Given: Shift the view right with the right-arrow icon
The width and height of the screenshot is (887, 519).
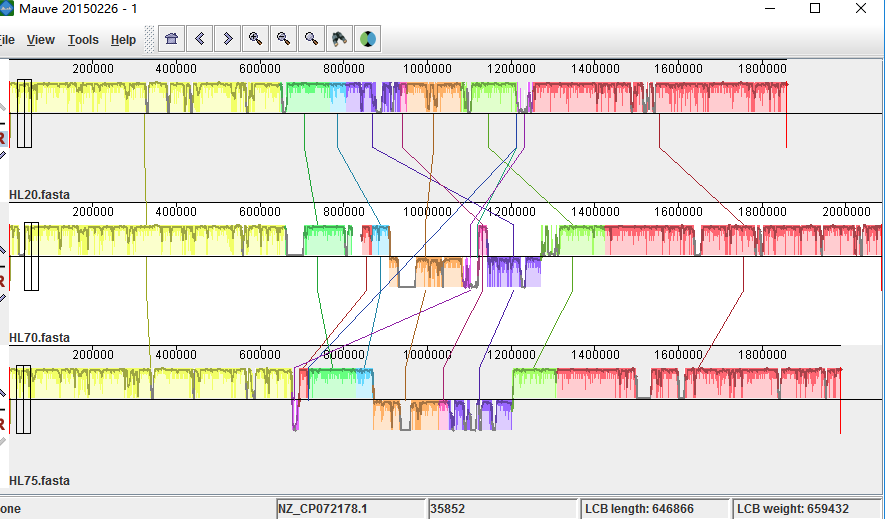Looking at the screenshot, I should pos(227,39).
